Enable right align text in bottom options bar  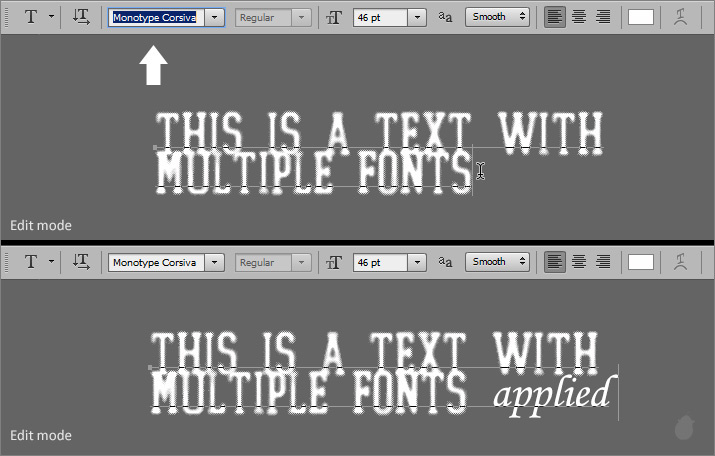pyautogui.click(x=603, y=262)
